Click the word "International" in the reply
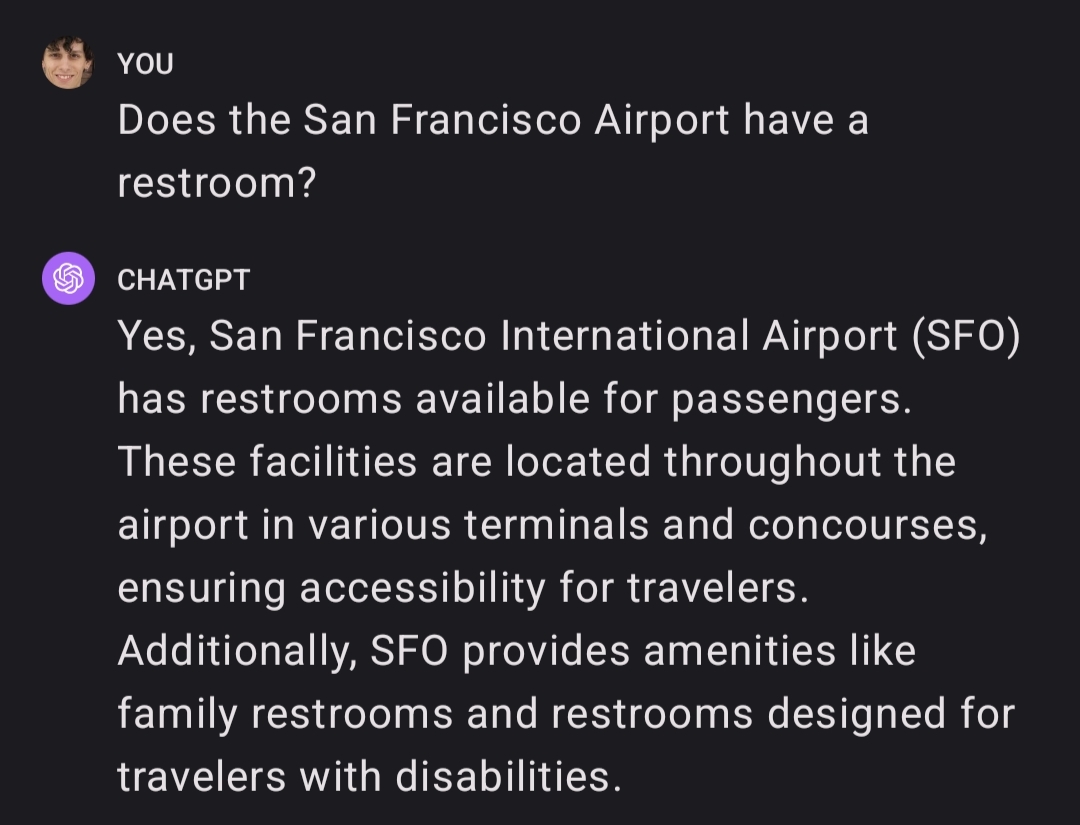Viewport: 1080px width, 825px height. 625,336
